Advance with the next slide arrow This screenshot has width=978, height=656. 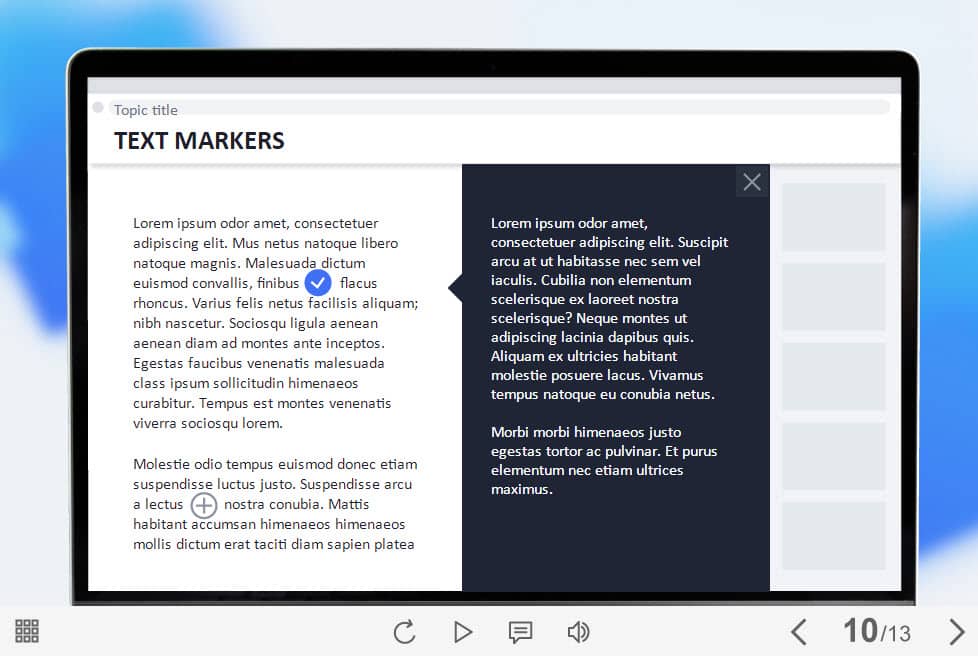tap(956, 632)
